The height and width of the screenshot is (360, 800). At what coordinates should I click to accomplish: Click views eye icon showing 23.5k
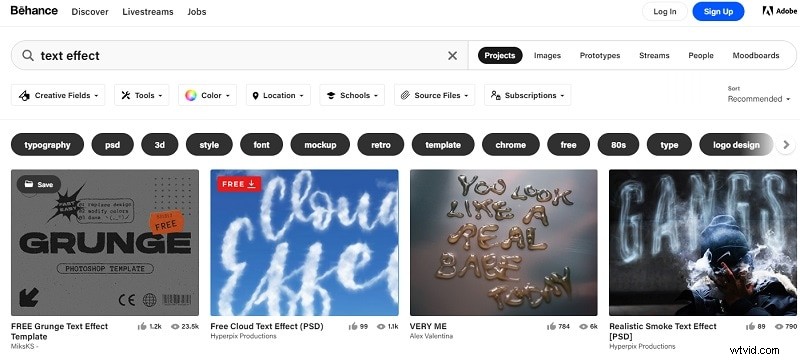click(x=175, y=326)
